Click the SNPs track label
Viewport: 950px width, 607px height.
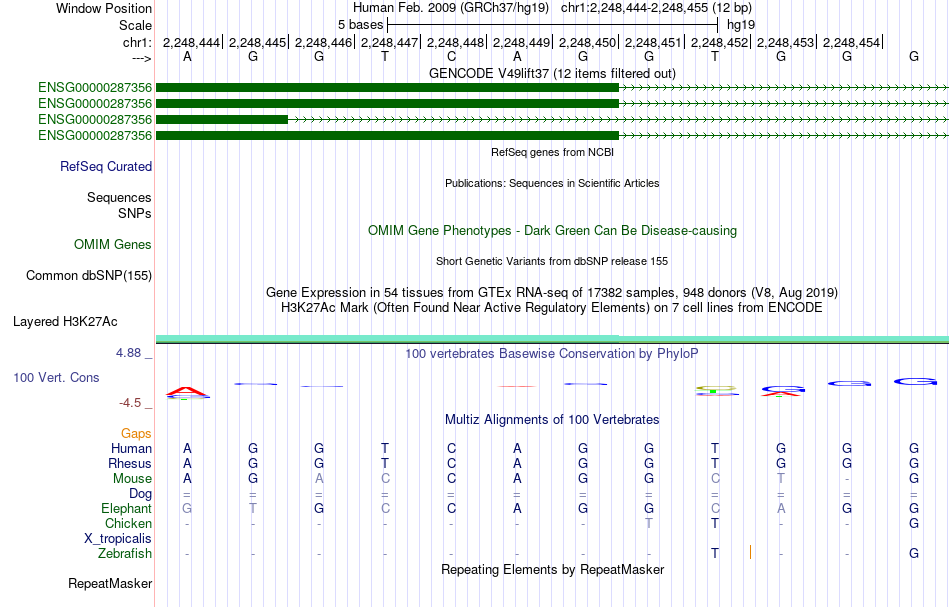point(135,213)
